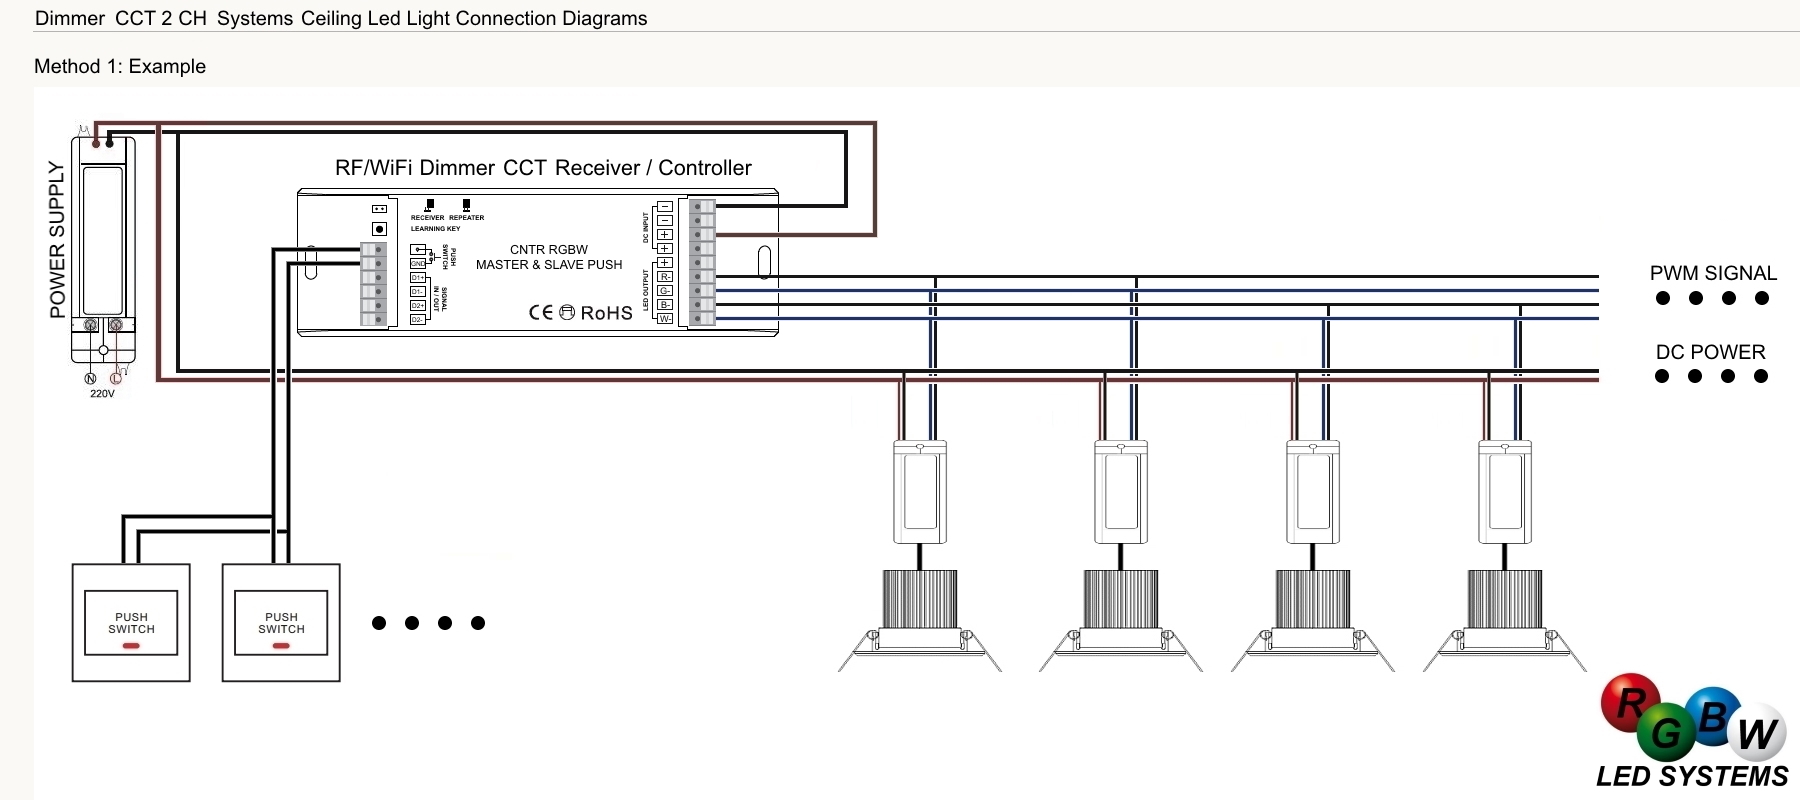Click the right PUSH SWITCH box
1800x800 pixels.
[281, 623]
